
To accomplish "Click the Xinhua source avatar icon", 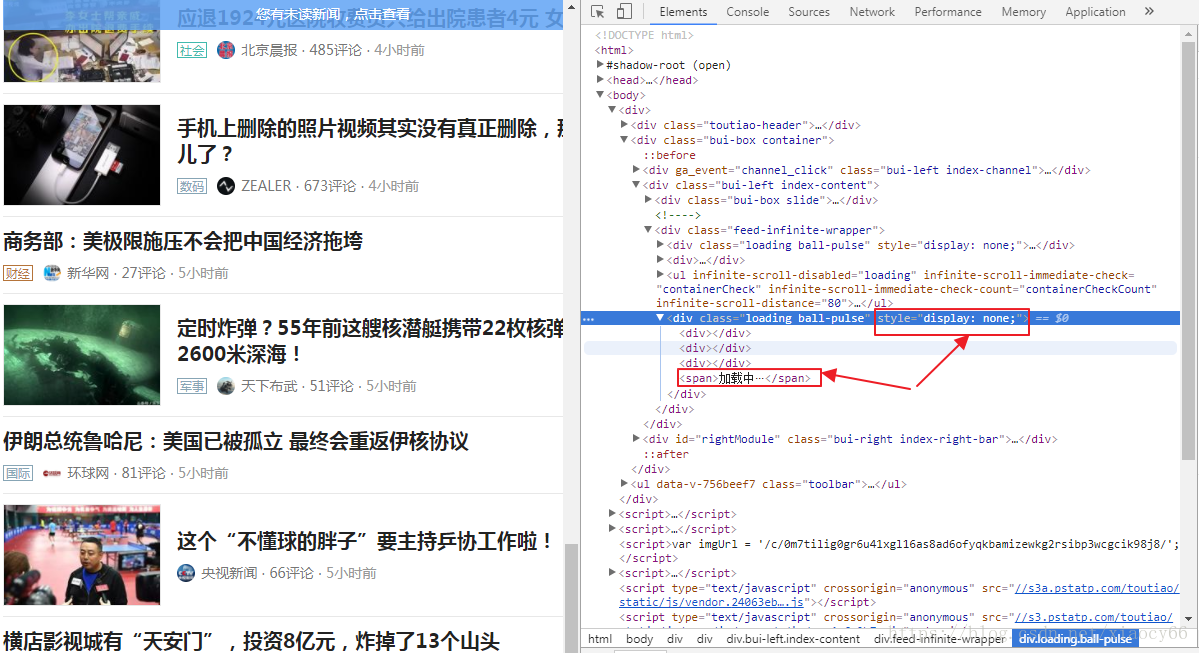I will (51, 273).
